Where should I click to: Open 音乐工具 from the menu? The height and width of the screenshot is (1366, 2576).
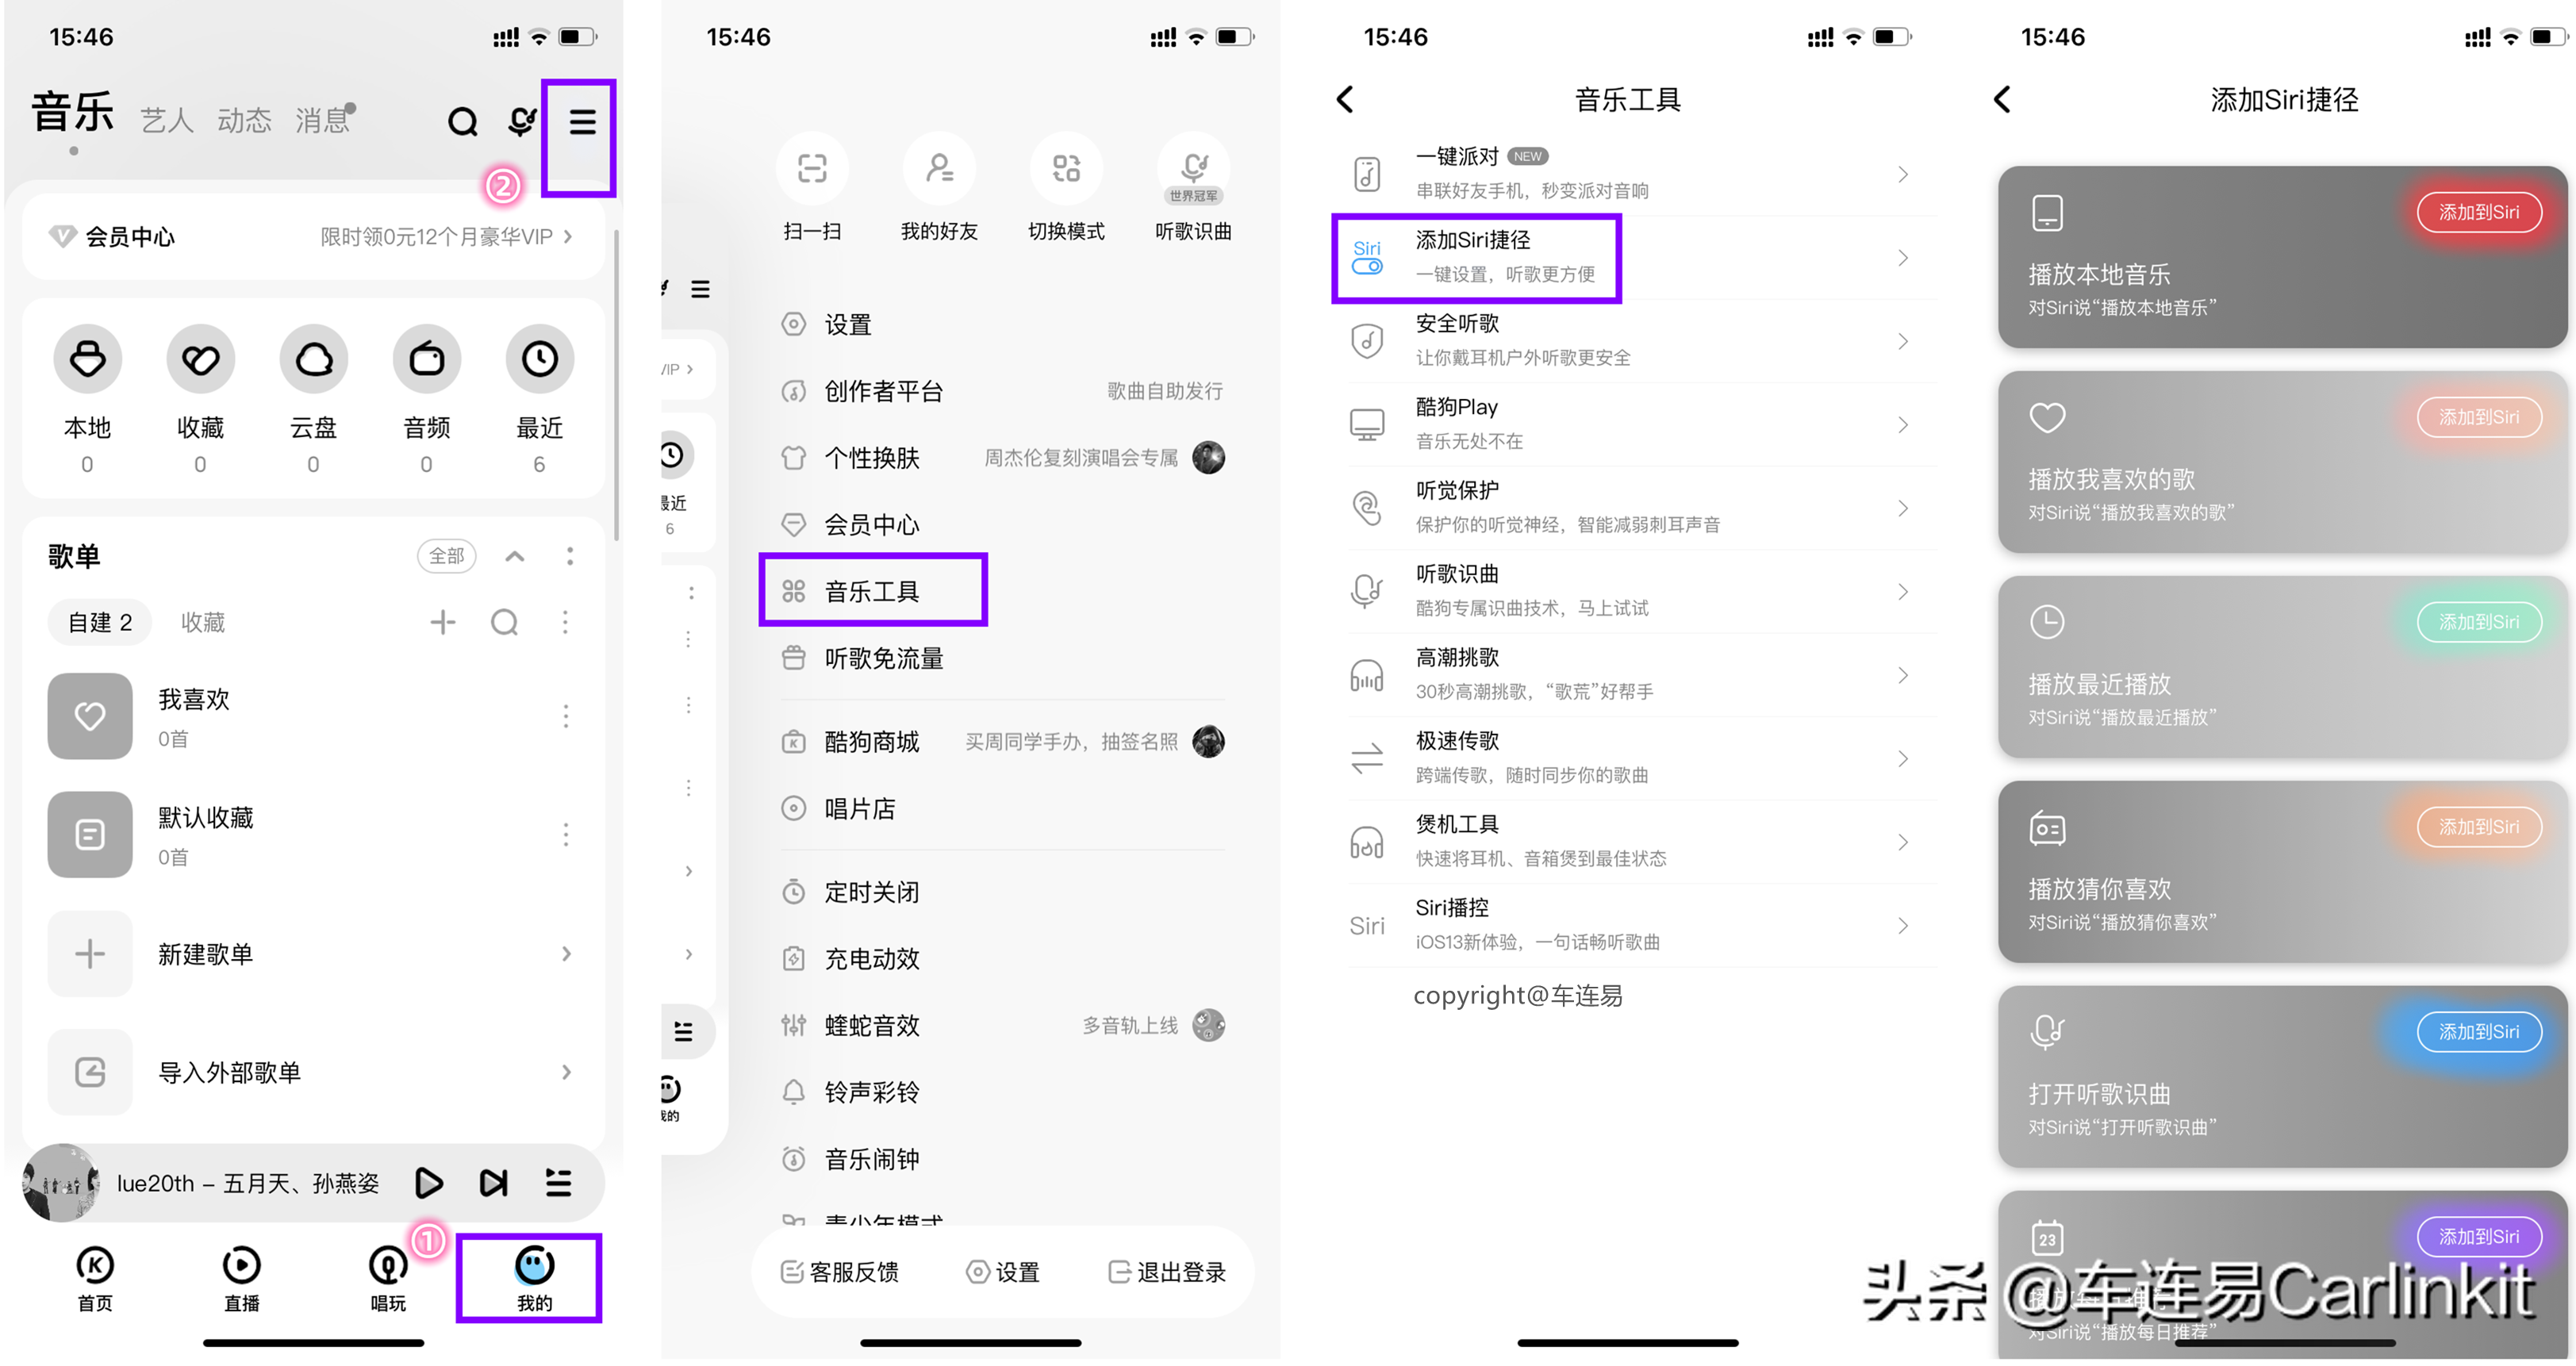pos(876,591)
